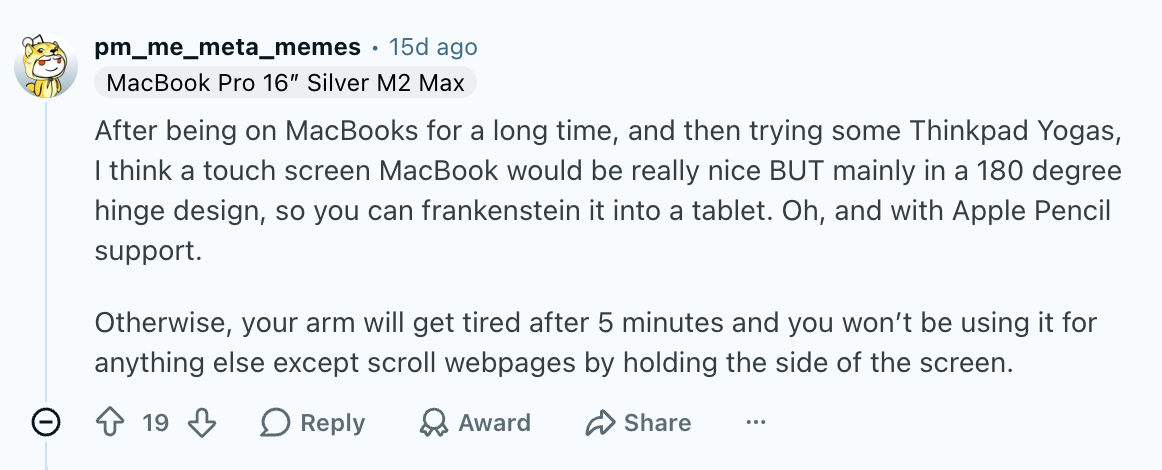Click the speech bubble Reply icon
The image size is (1162, 470).
tap(275, 423)
